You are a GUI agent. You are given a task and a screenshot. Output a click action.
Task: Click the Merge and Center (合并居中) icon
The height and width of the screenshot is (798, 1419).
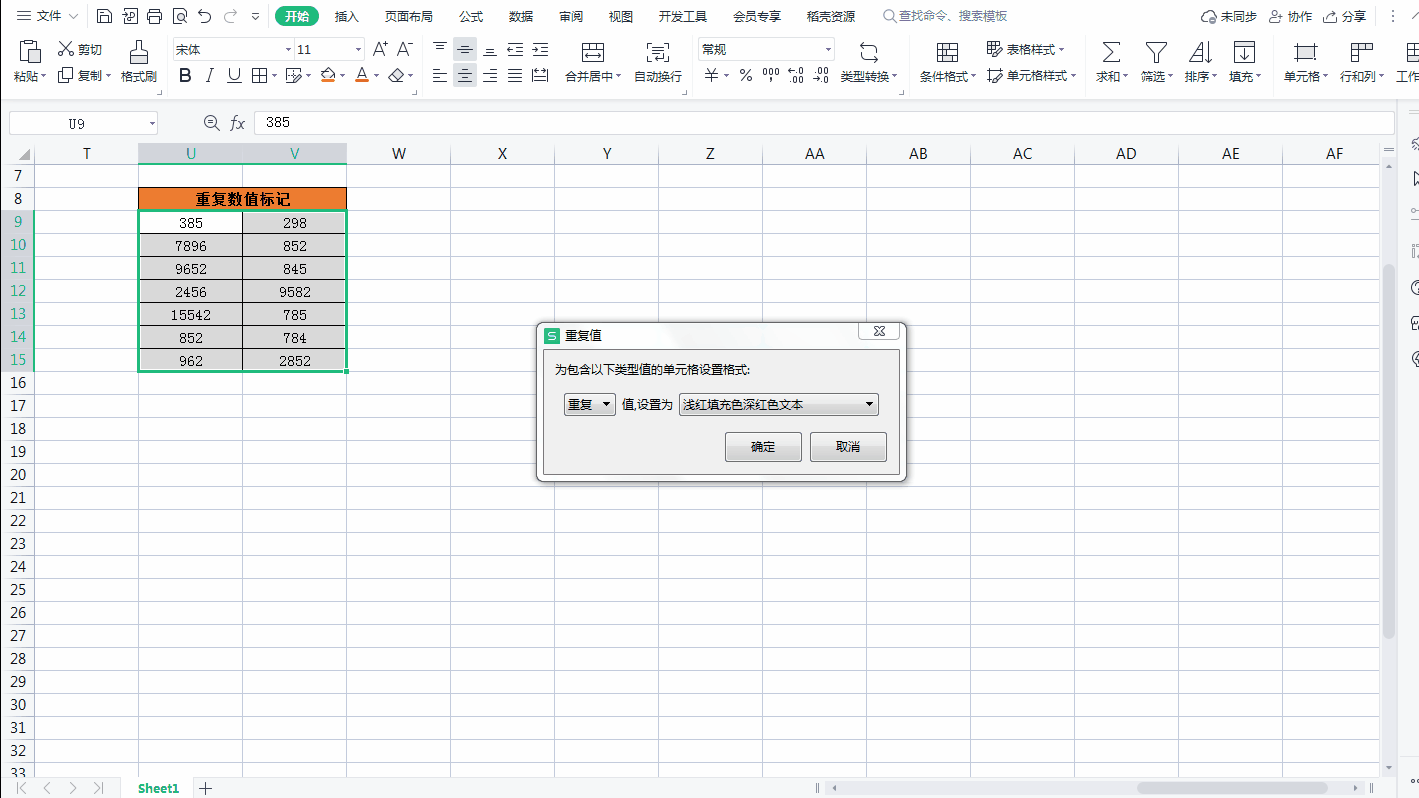(x=593, y=52)
